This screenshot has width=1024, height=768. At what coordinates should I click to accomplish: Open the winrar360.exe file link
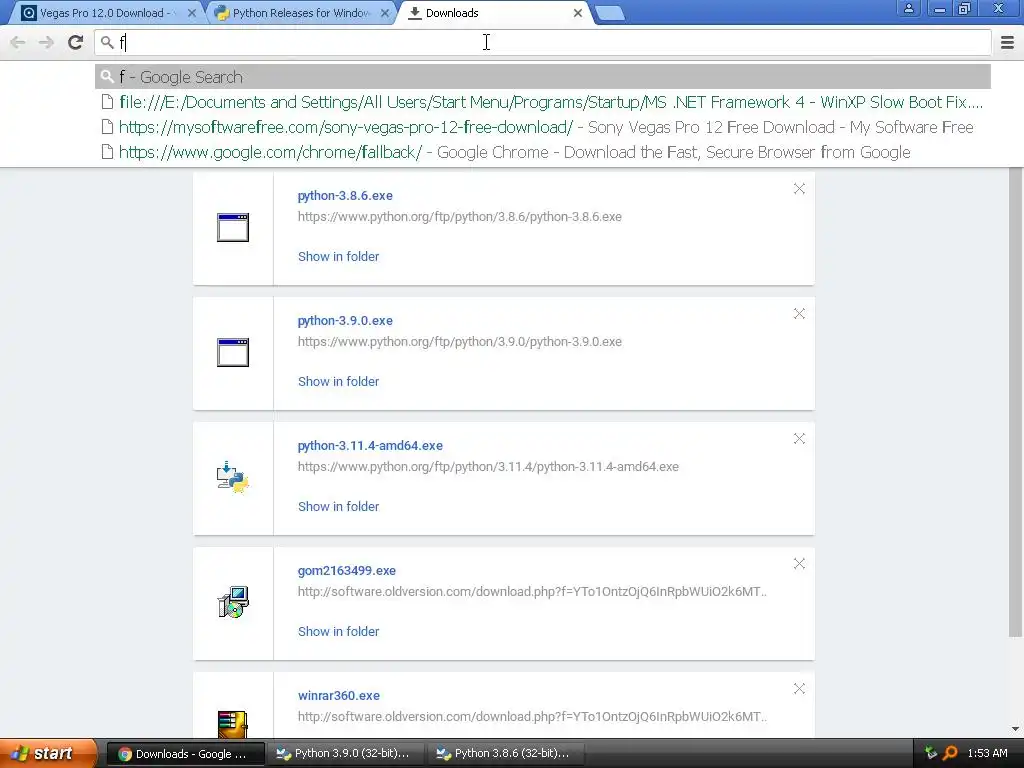click(x=339, y=696)
